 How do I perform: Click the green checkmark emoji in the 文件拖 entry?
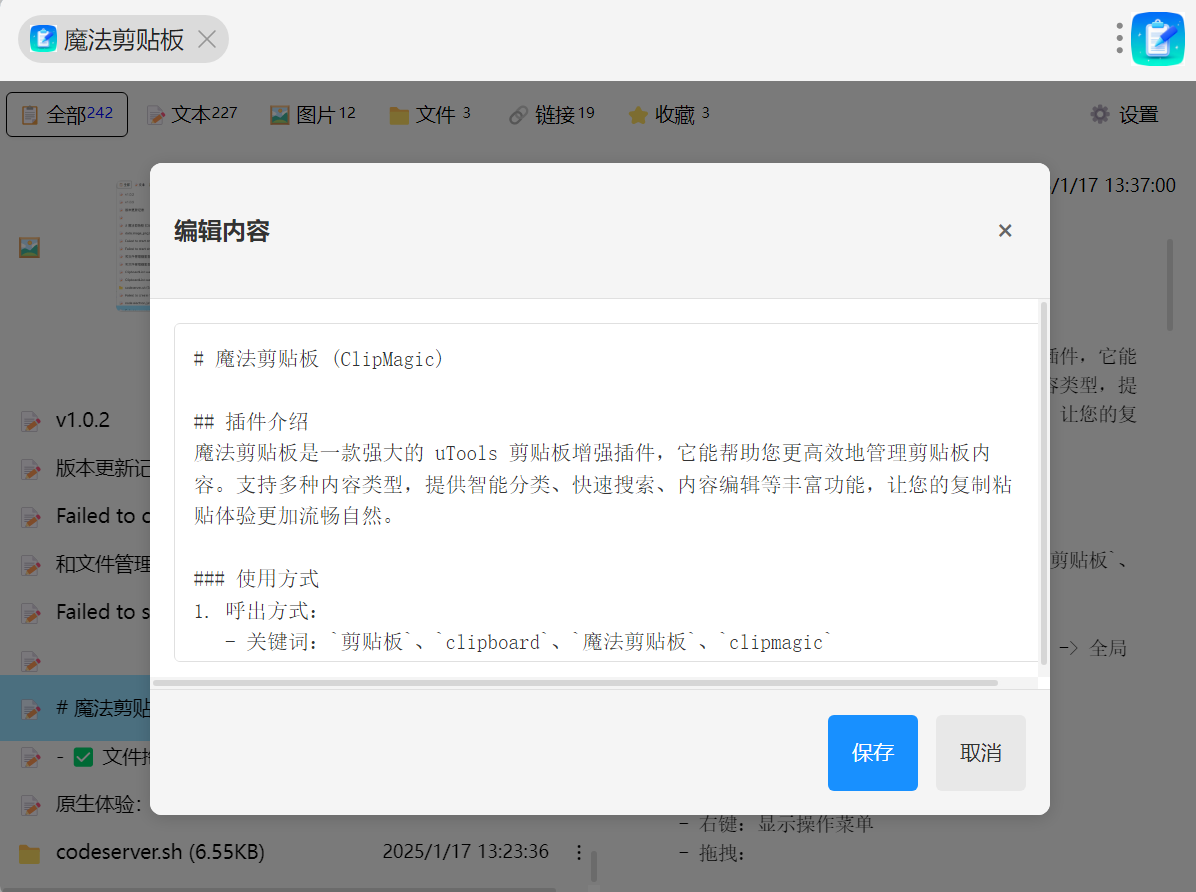pyautogui.click(x=83, y=757)
